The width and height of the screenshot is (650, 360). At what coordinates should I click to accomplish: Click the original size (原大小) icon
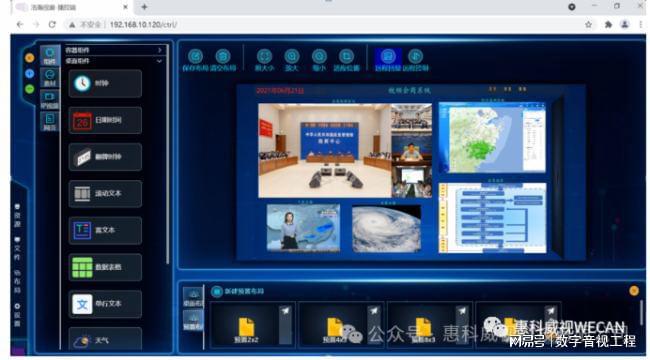tap(264, 56)
